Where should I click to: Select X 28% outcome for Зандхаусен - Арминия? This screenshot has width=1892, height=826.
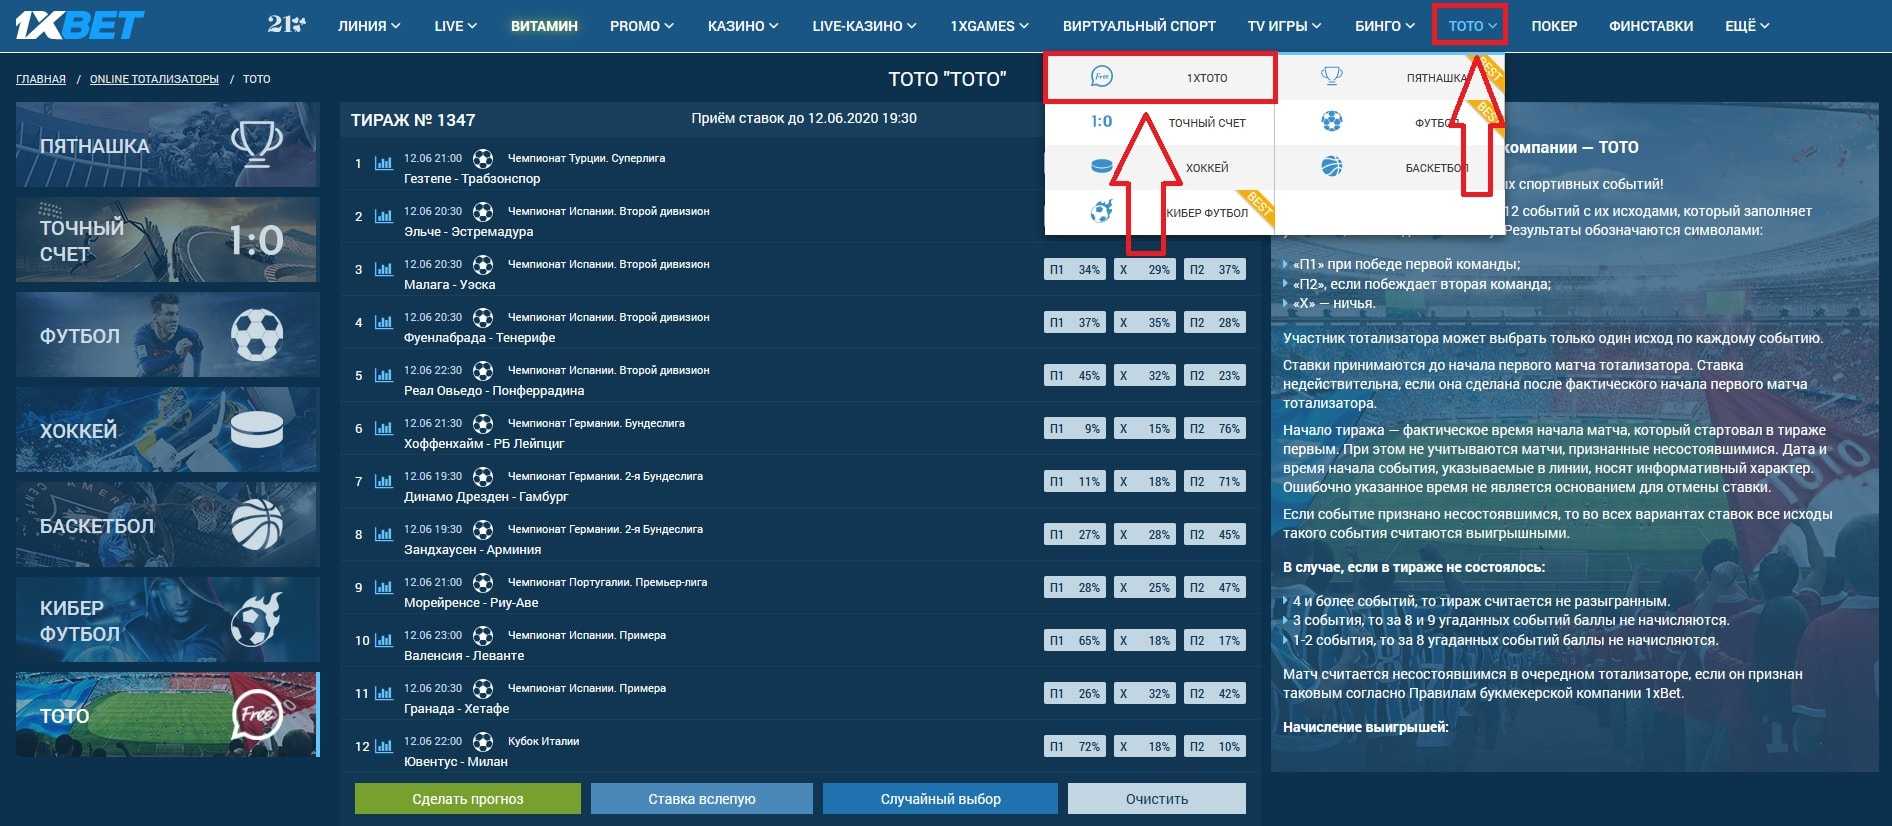tap(1145, 535)
